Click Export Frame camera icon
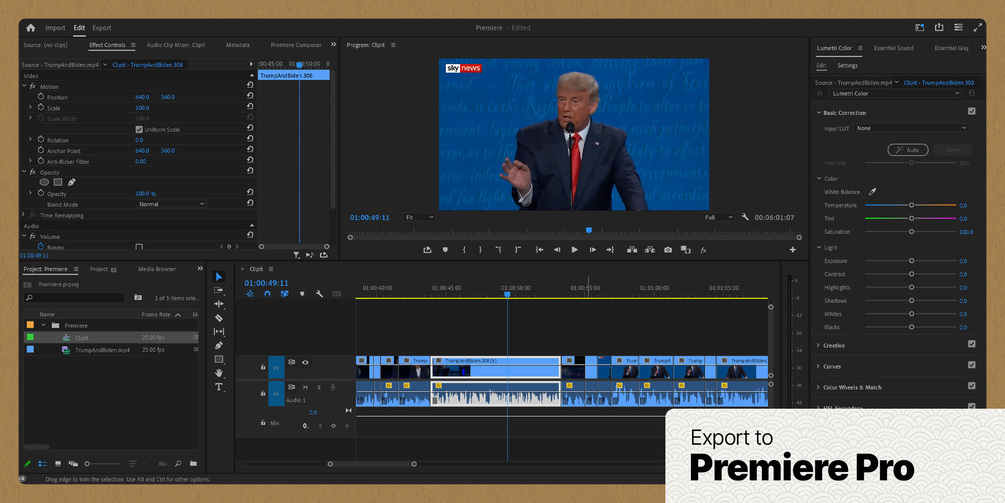 coord(668,250)
